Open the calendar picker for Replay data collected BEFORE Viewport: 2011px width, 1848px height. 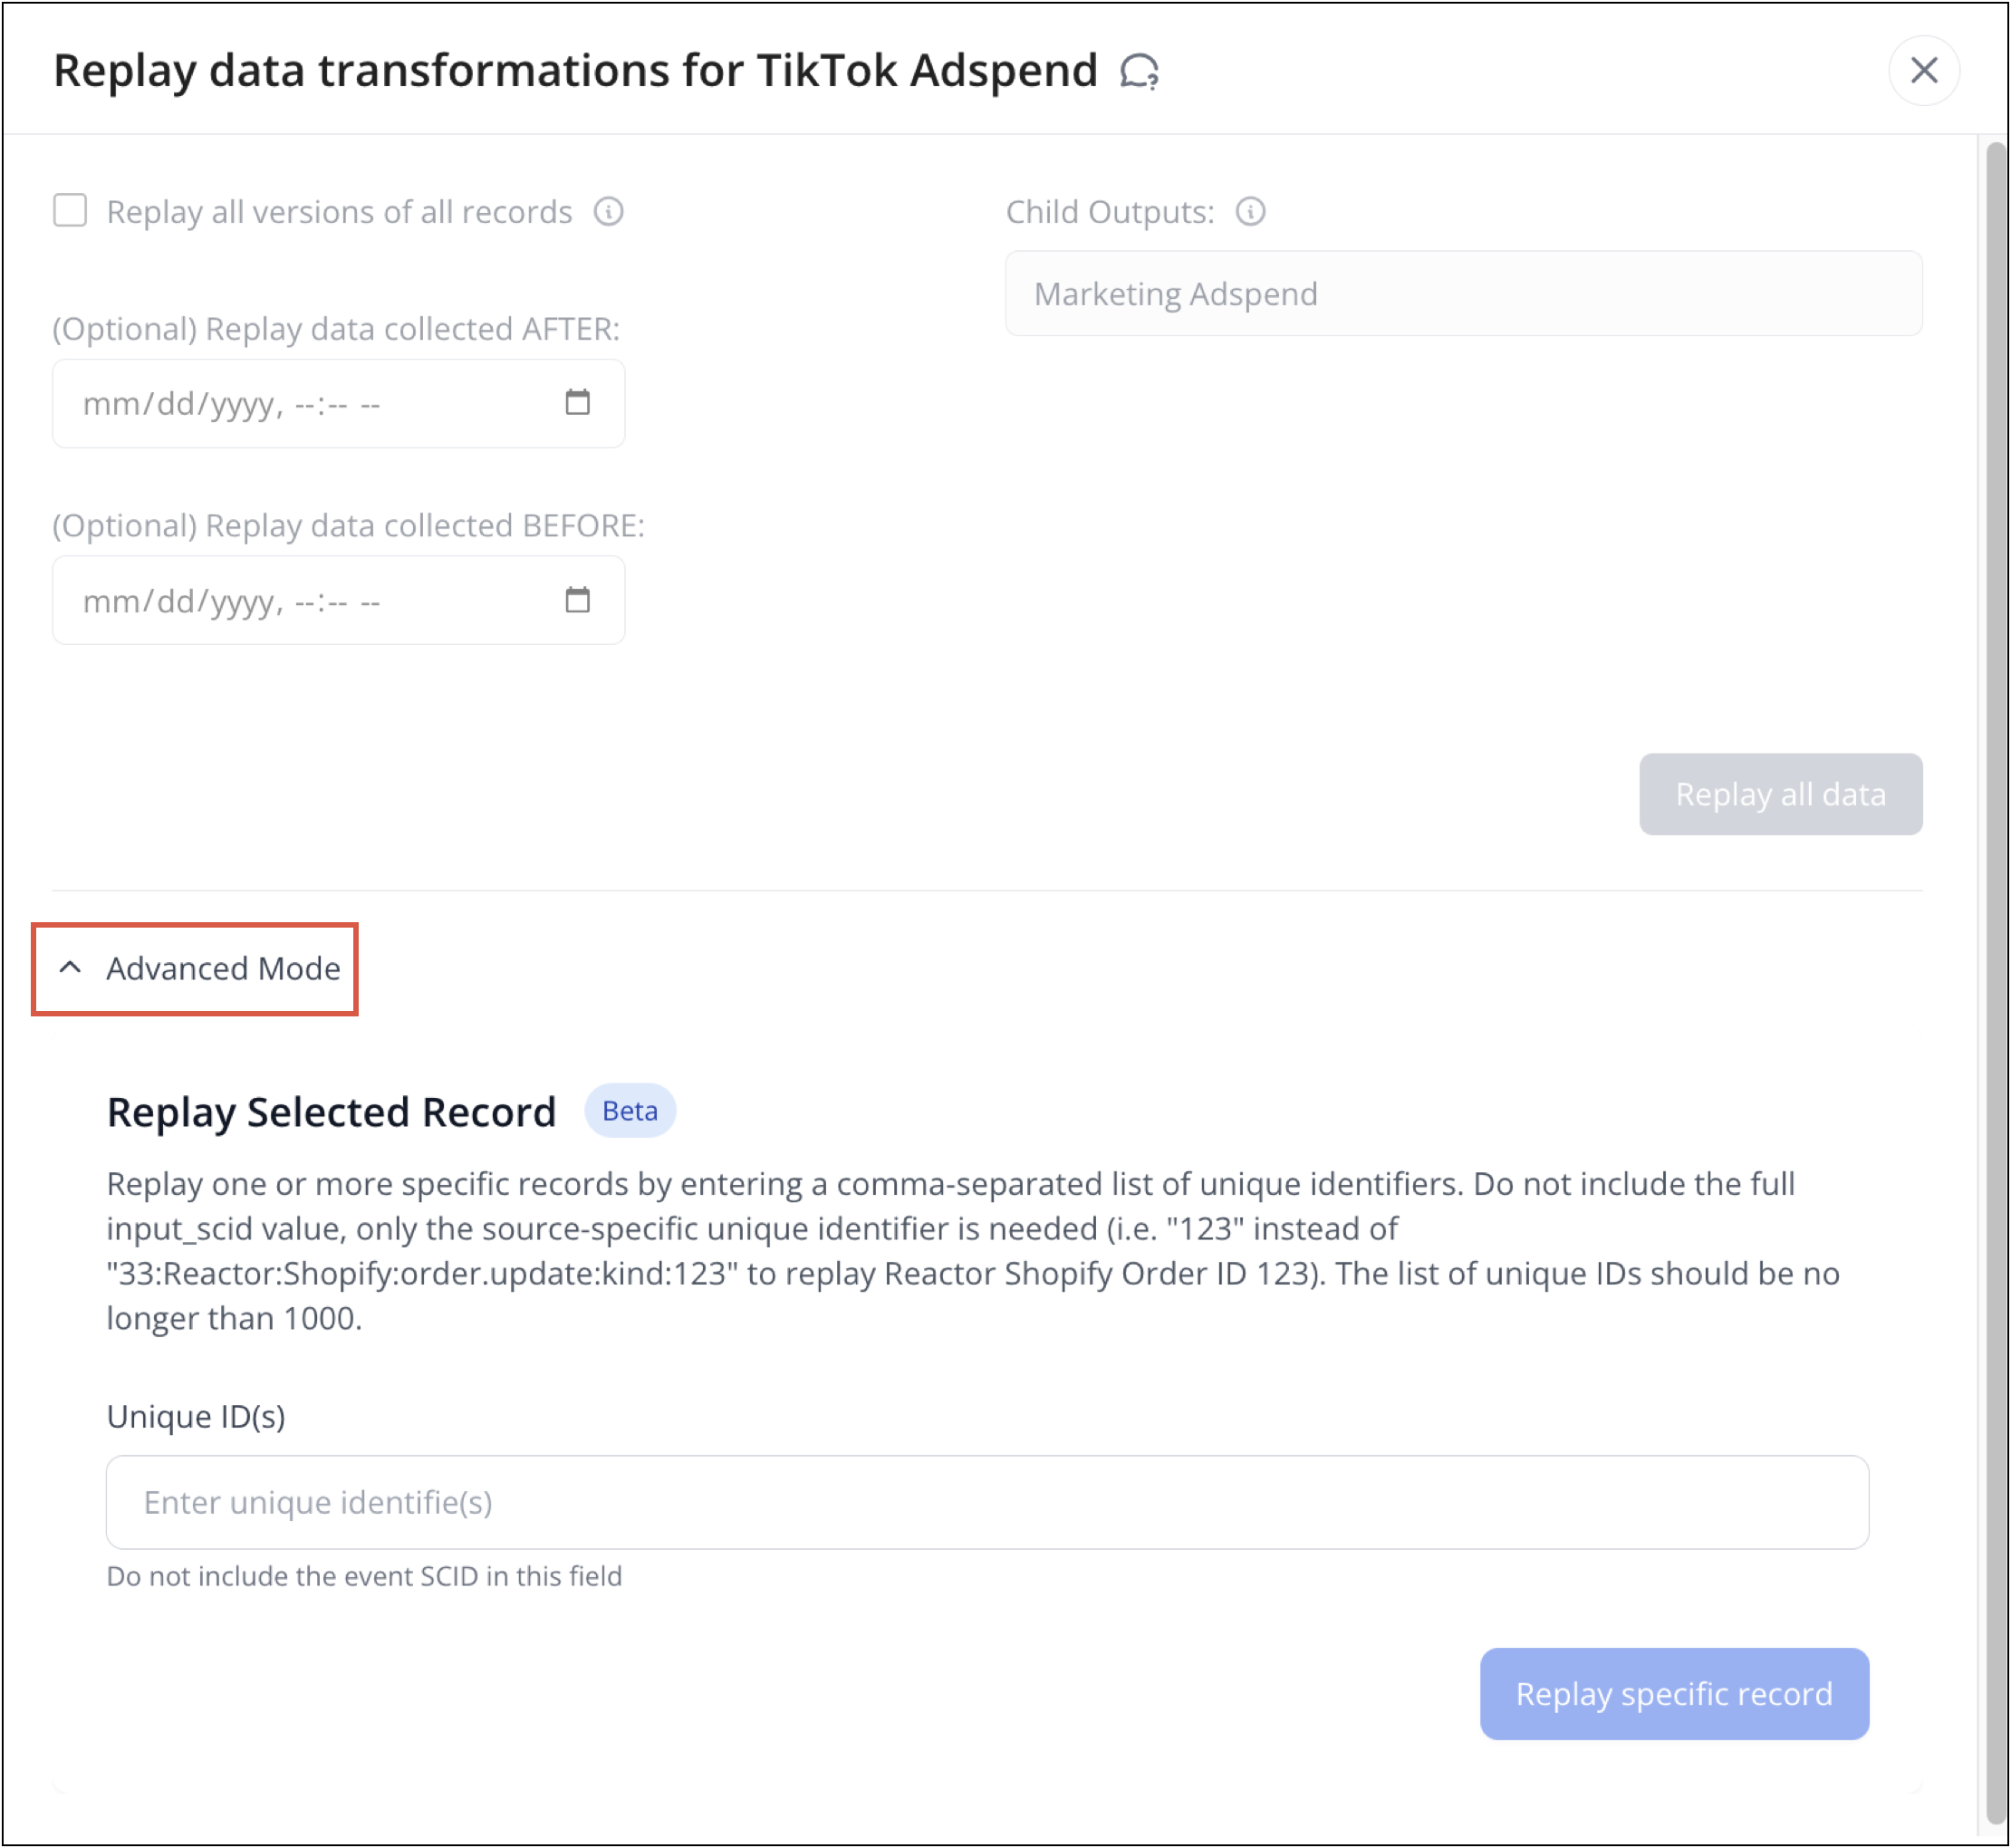pos(578,599)
